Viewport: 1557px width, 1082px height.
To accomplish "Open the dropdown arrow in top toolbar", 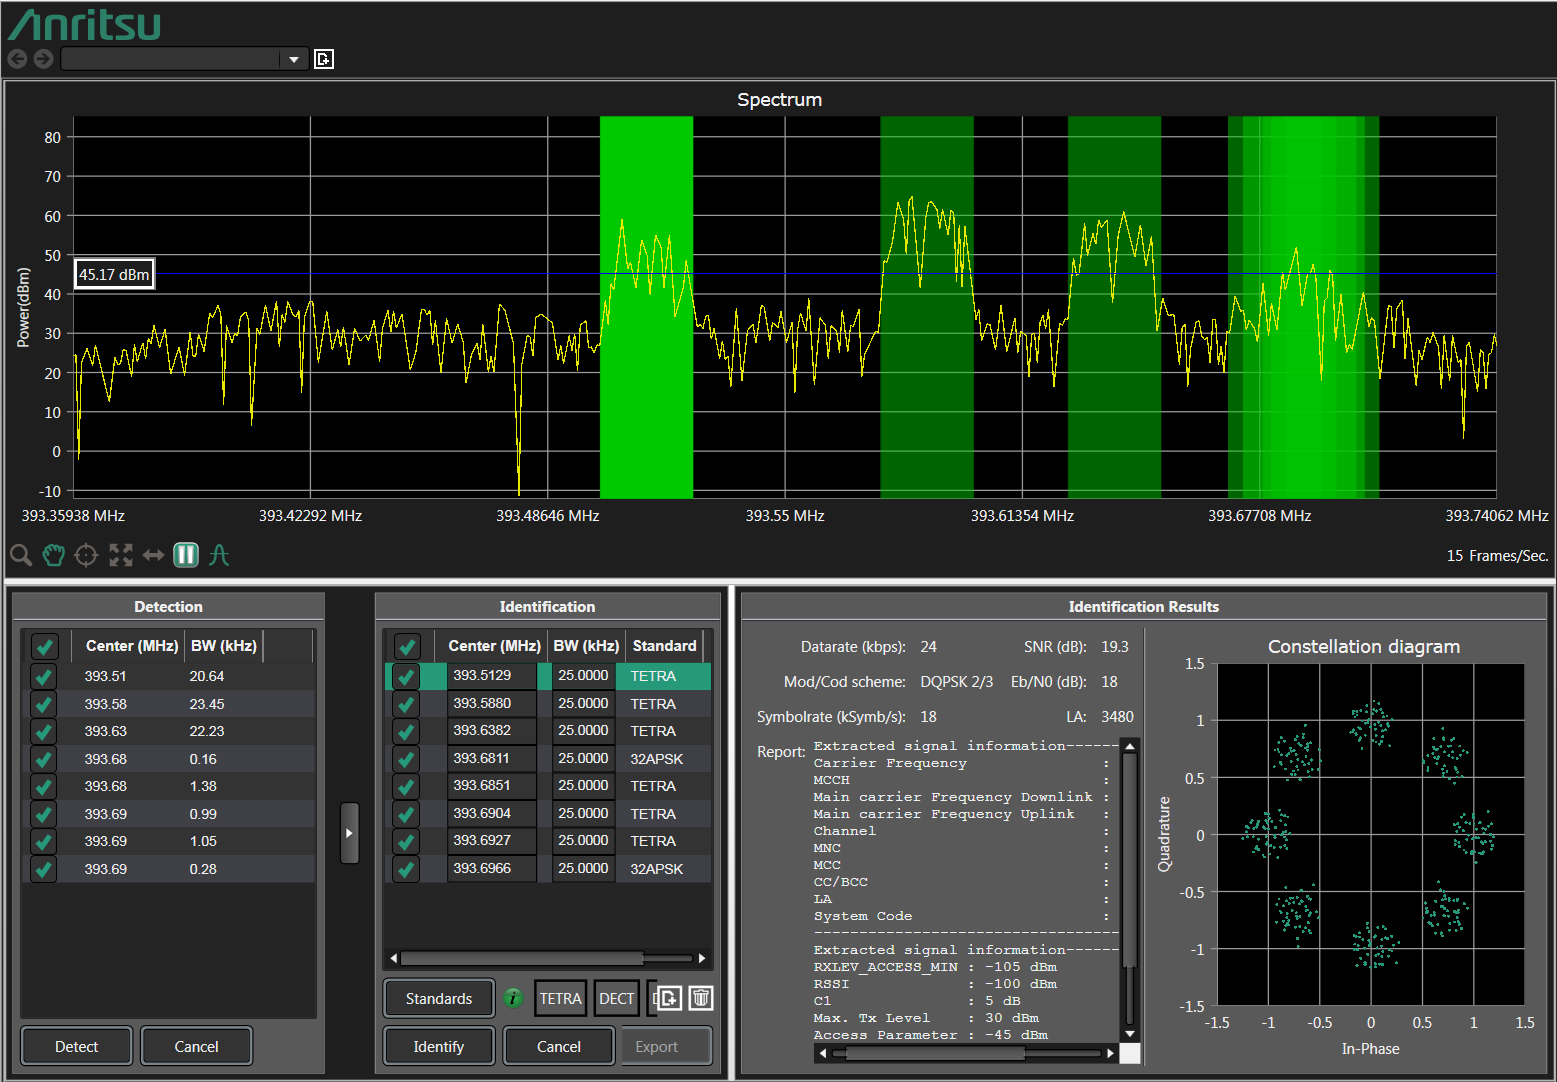I will [294, 59].
